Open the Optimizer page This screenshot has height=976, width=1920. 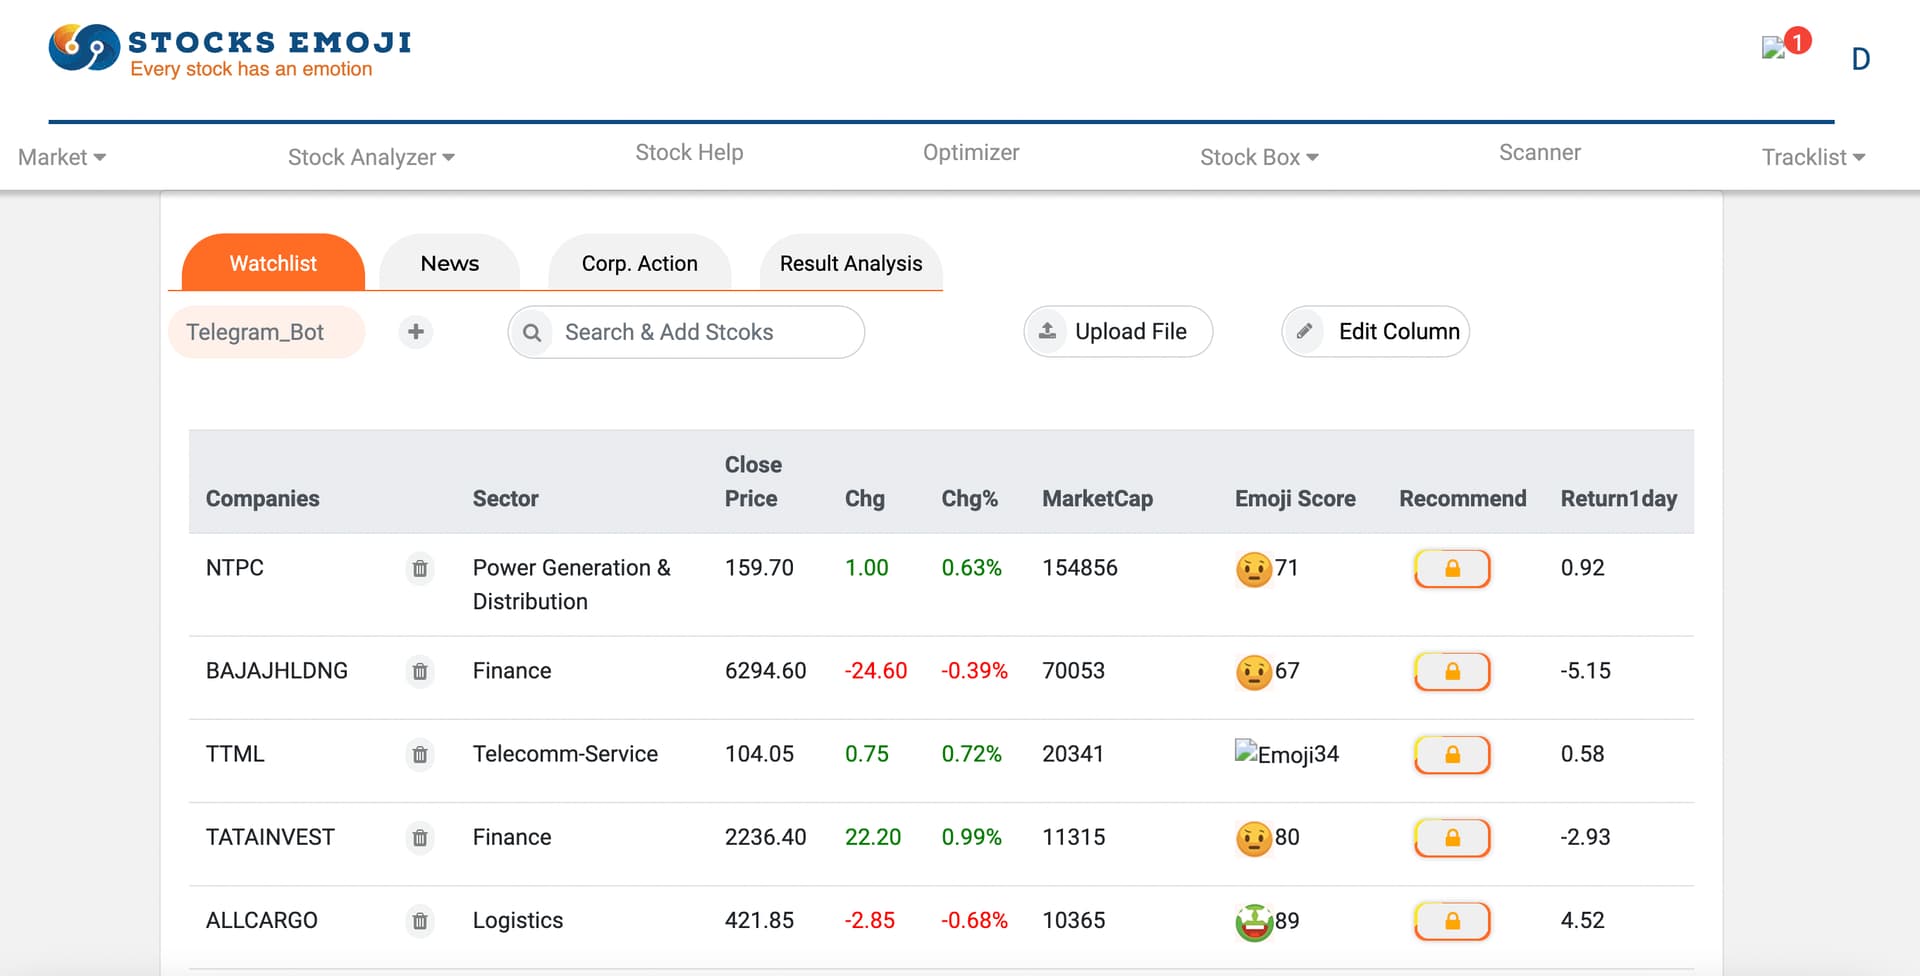[971, 152]
